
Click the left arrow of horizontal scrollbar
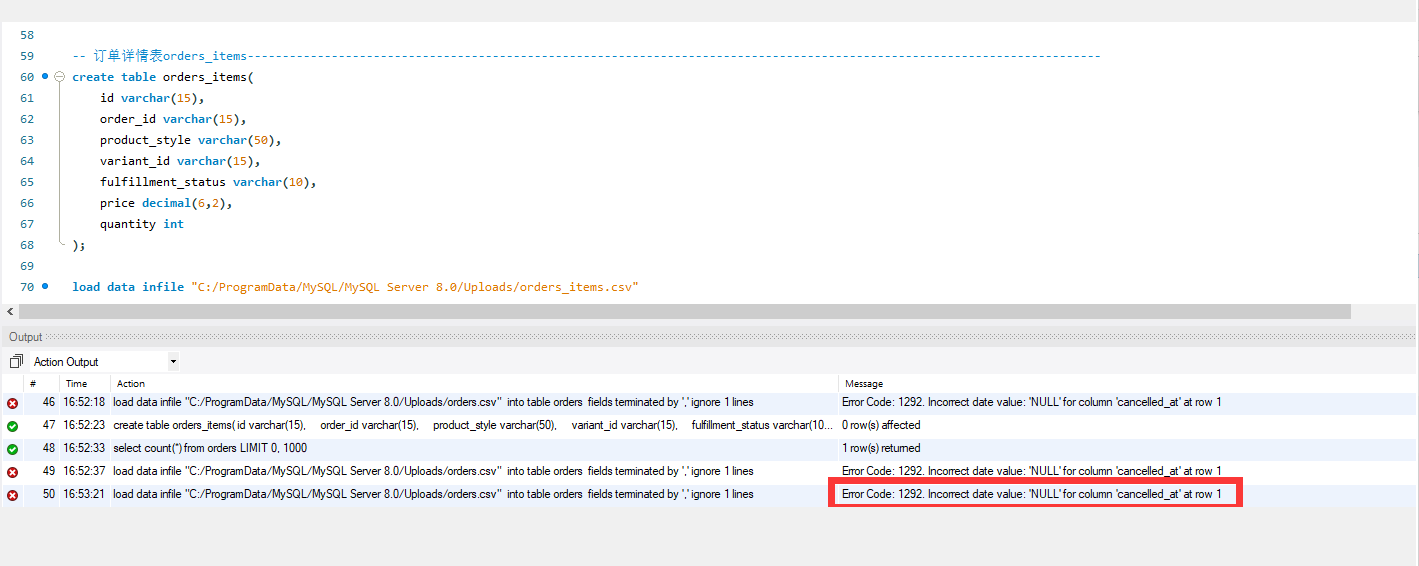[x=9, y=312]
